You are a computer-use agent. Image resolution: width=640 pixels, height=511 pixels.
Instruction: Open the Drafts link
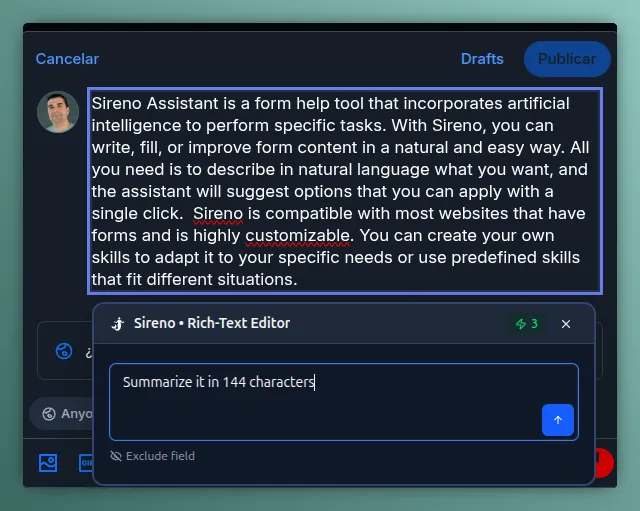coord(482,59)
